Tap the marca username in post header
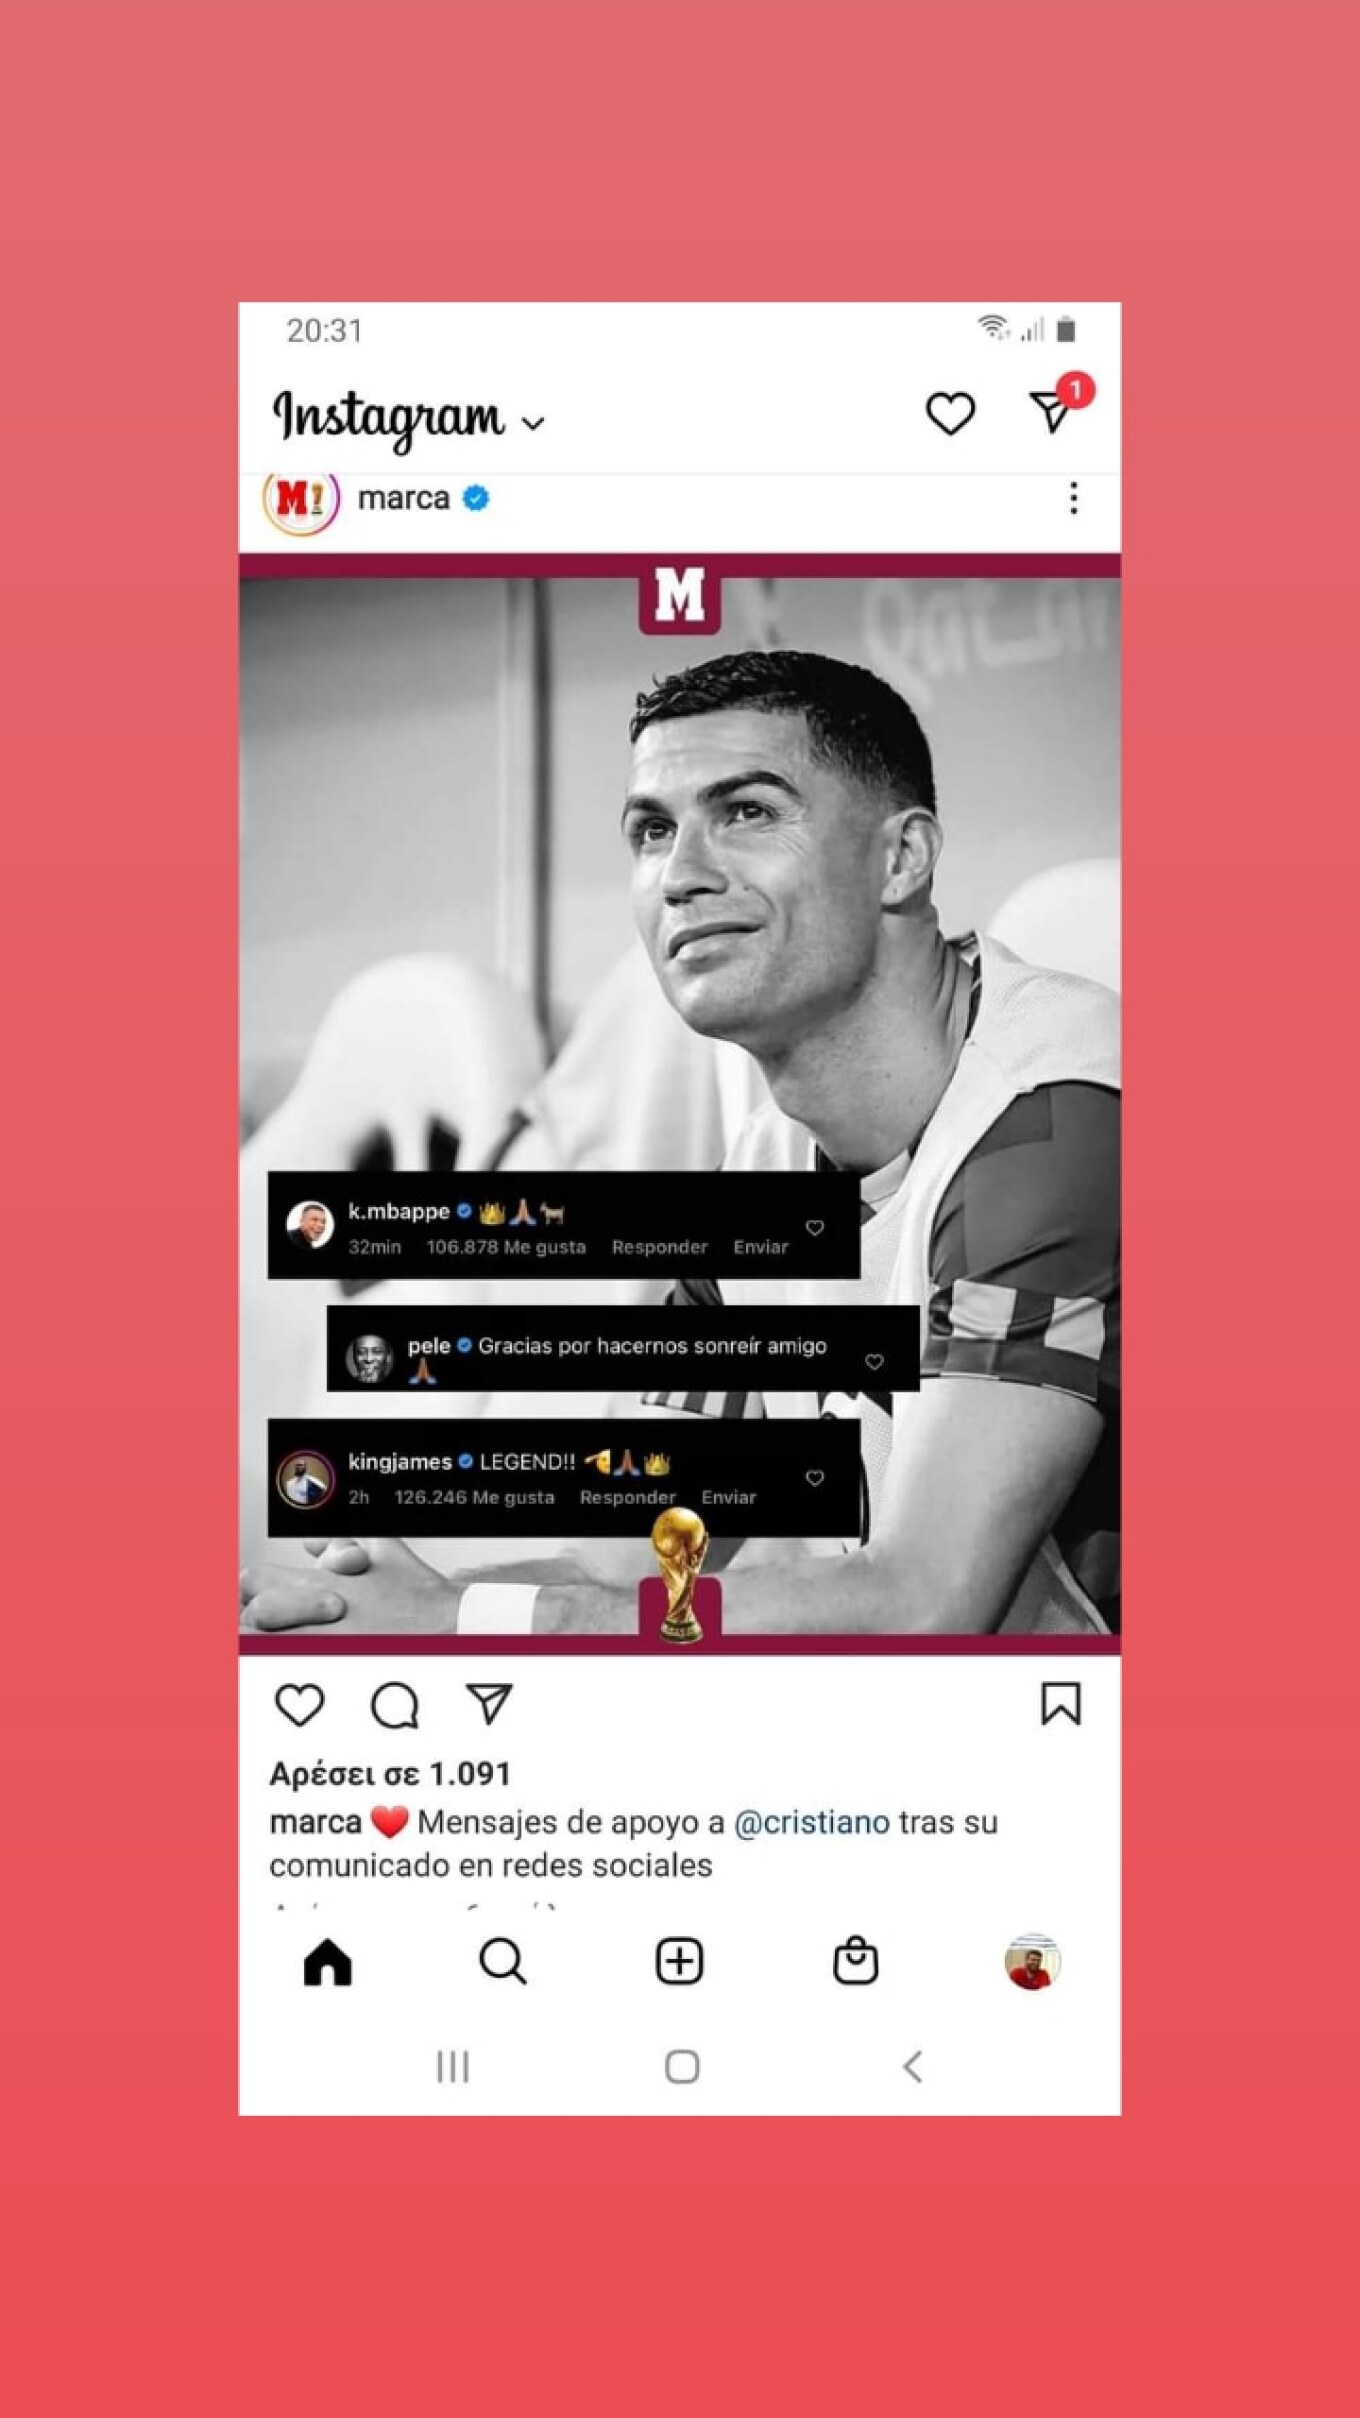The width and height of the screenshot is (1360, 2418). [403, 498]
